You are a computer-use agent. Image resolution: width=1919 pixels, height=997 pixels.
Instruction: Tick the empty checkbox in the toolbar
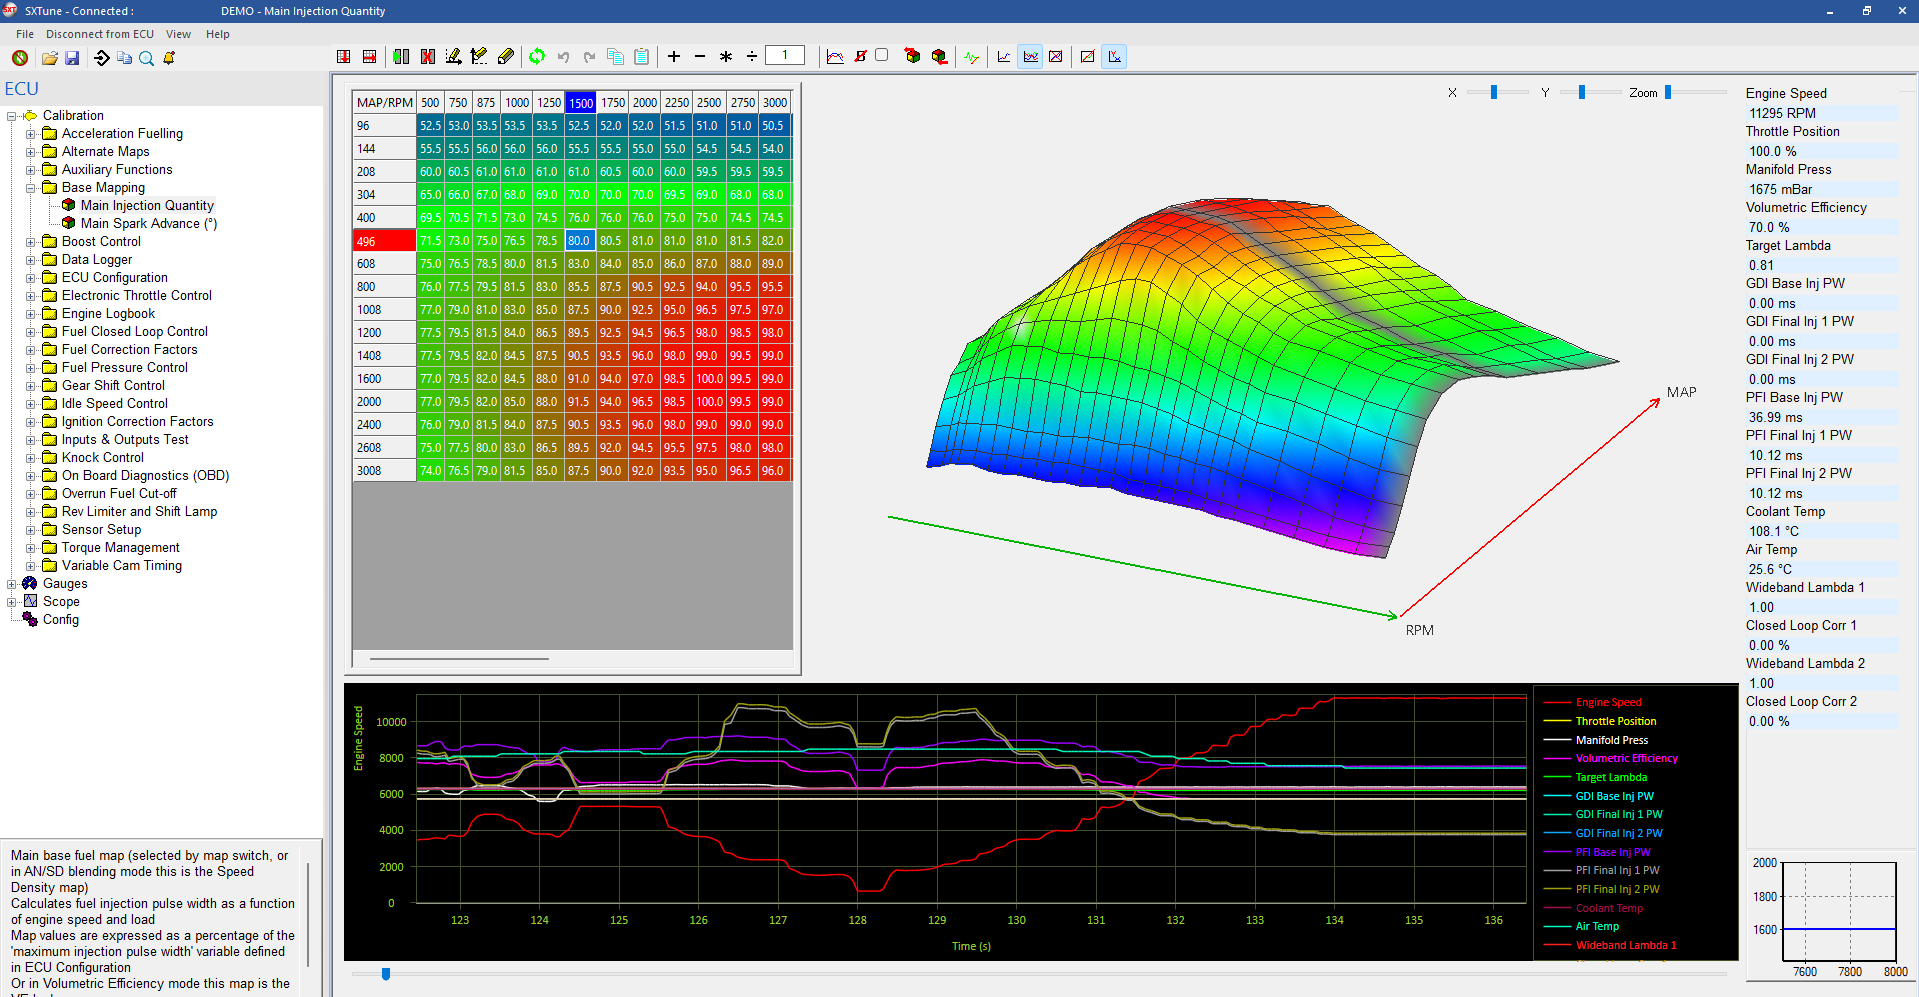pyautogui.click(x=881, y=55)
